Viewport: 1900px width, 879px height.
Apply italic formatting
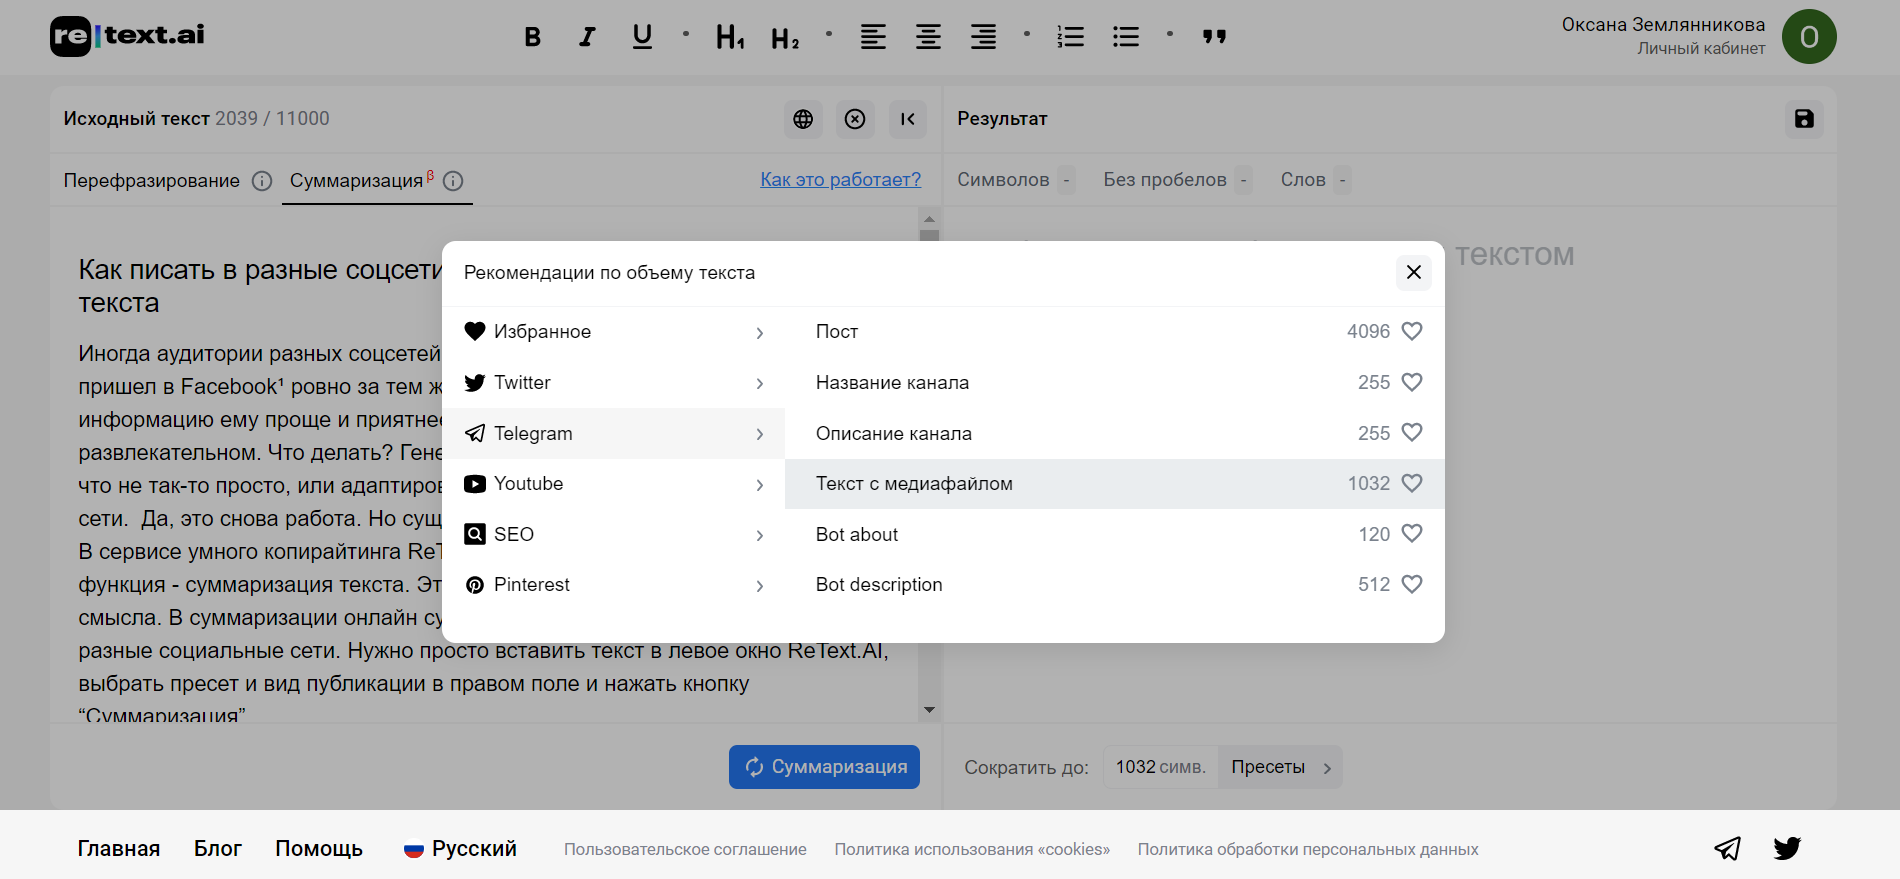(x=587, y=37)
